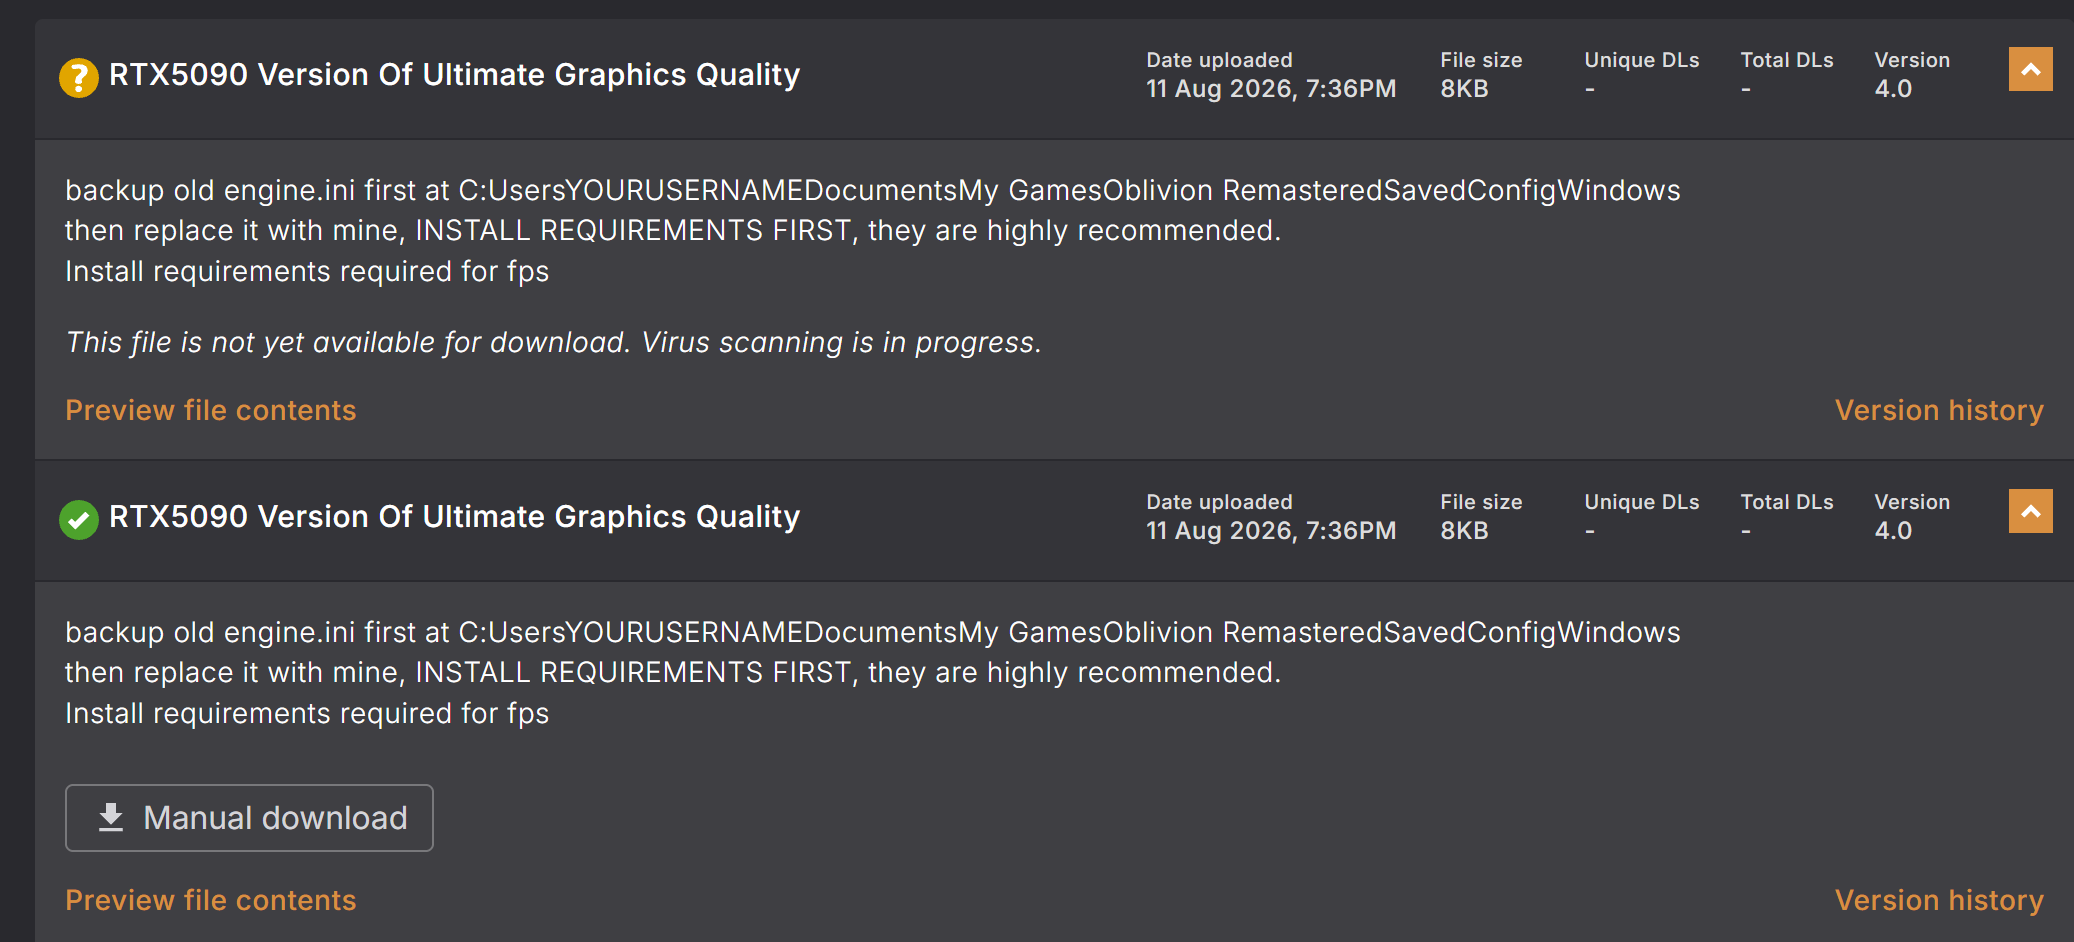Collapse the second file entry with orange chevron

click(2030, 511)
